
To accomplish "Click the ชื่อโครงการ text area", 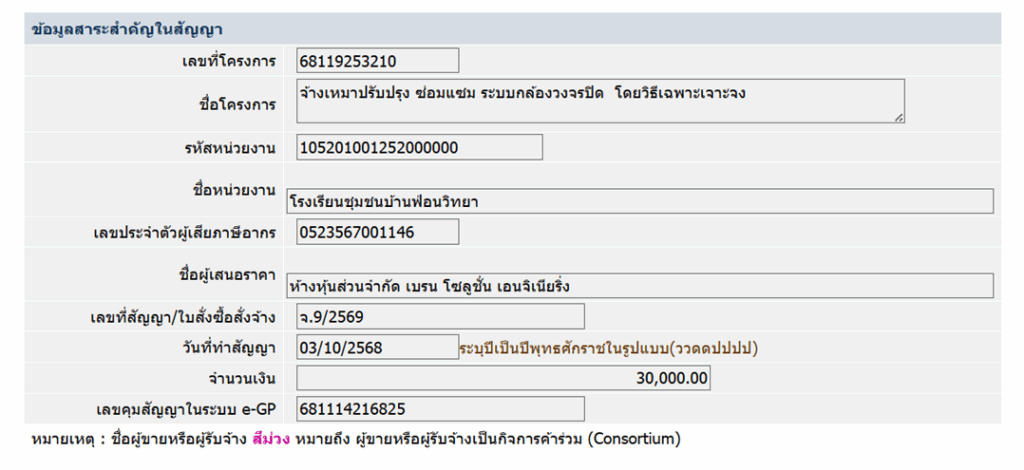I will (600, 101).
